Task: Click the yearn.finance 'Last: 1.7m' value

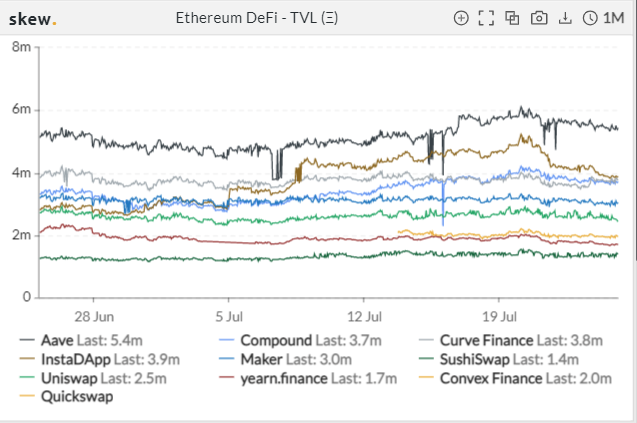Action: (364, 379)
